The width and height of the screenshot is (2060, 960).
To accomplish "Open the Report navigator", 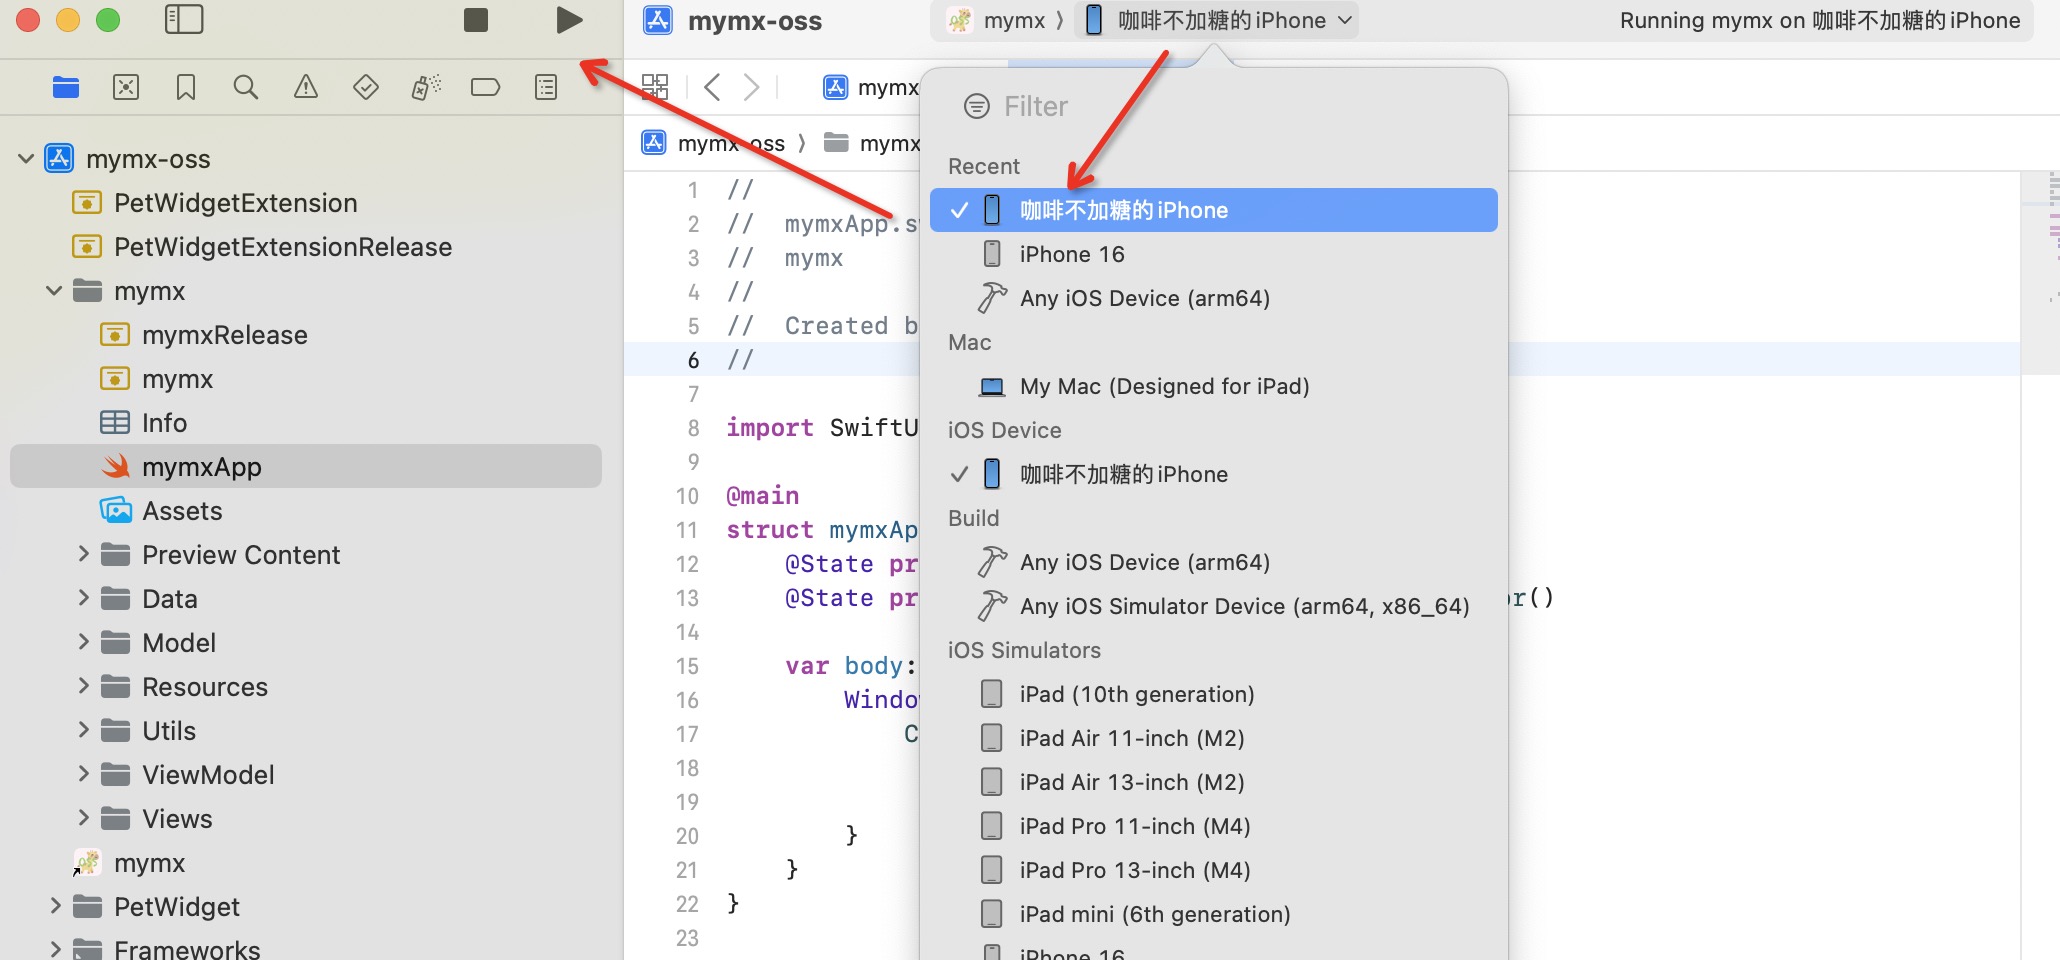I will (x=546, y=88).
